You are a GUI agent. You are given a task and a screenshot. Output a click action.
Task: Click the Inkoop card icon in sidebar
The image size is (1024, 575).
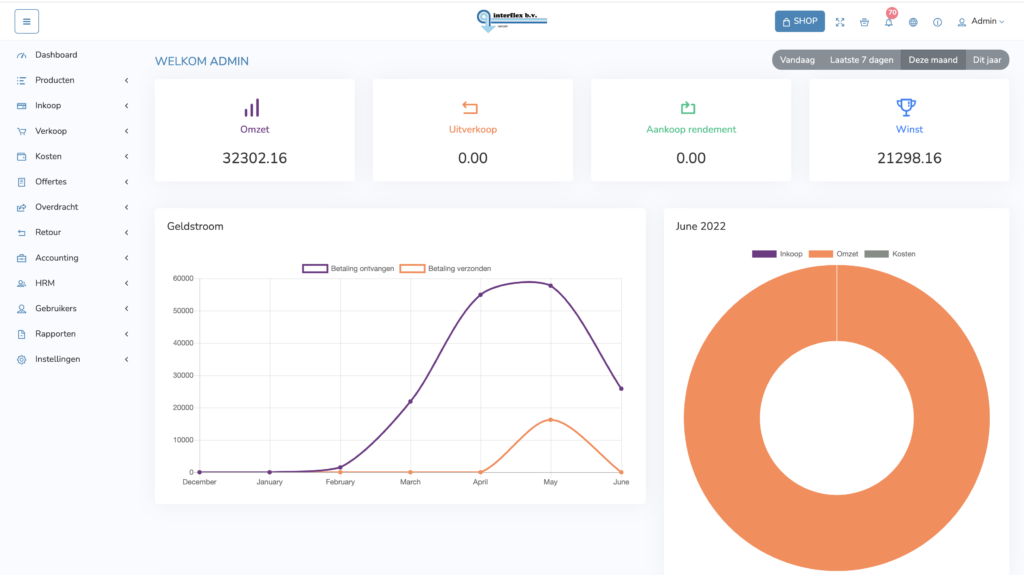coord(22,106)
